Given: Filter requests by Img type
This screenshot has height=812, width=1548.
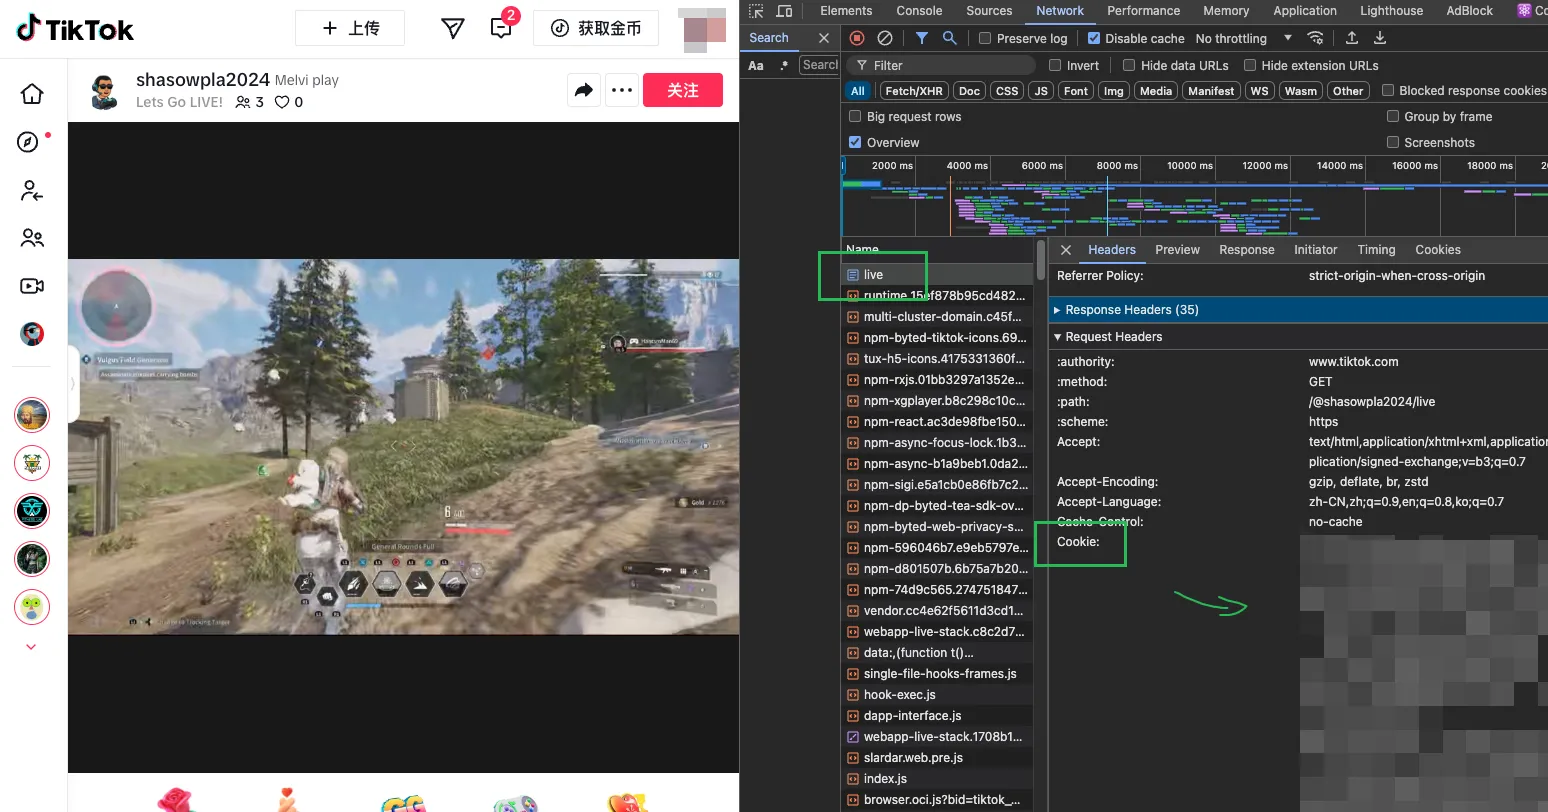Looking at the screenshot, I should 1113,91.
